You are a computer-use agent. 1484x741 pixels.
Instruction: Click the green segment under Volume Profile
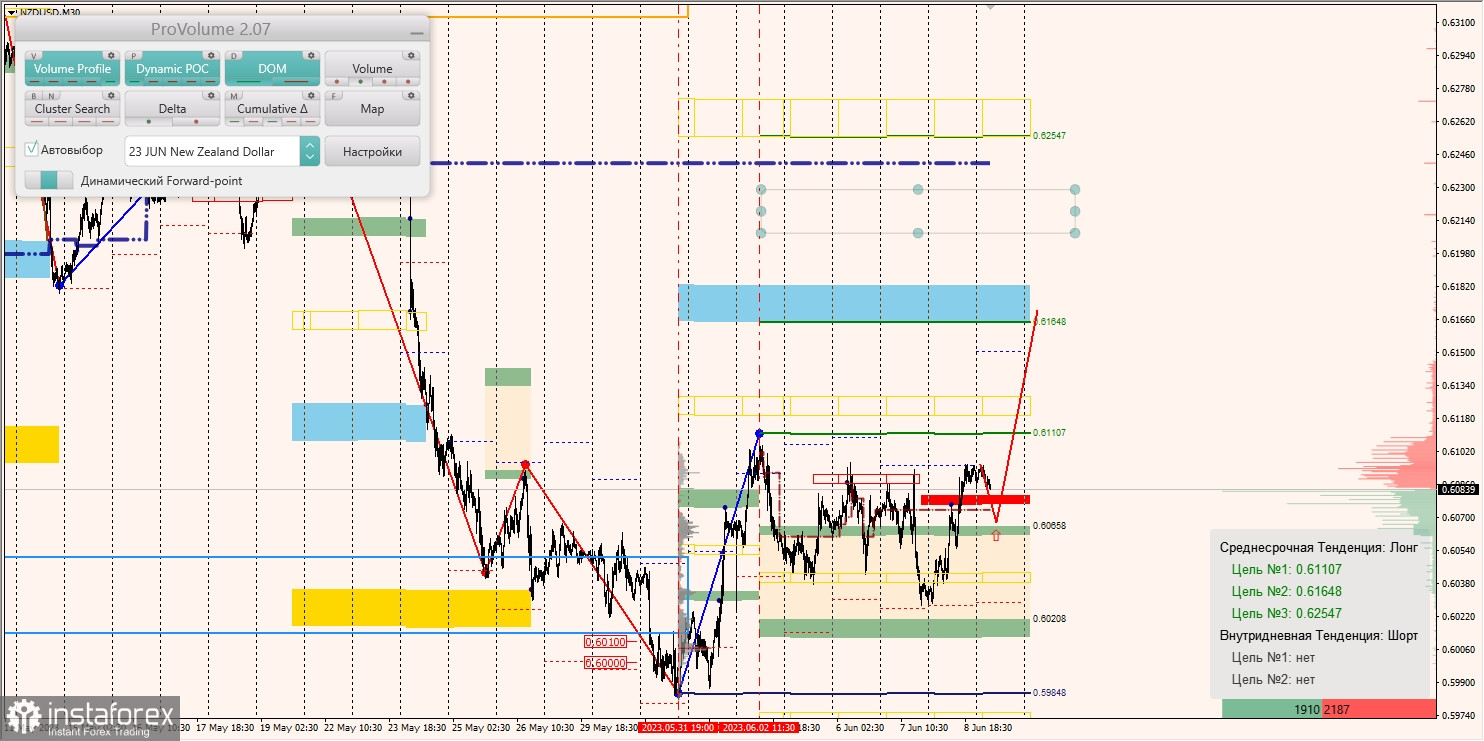point(110,81)
